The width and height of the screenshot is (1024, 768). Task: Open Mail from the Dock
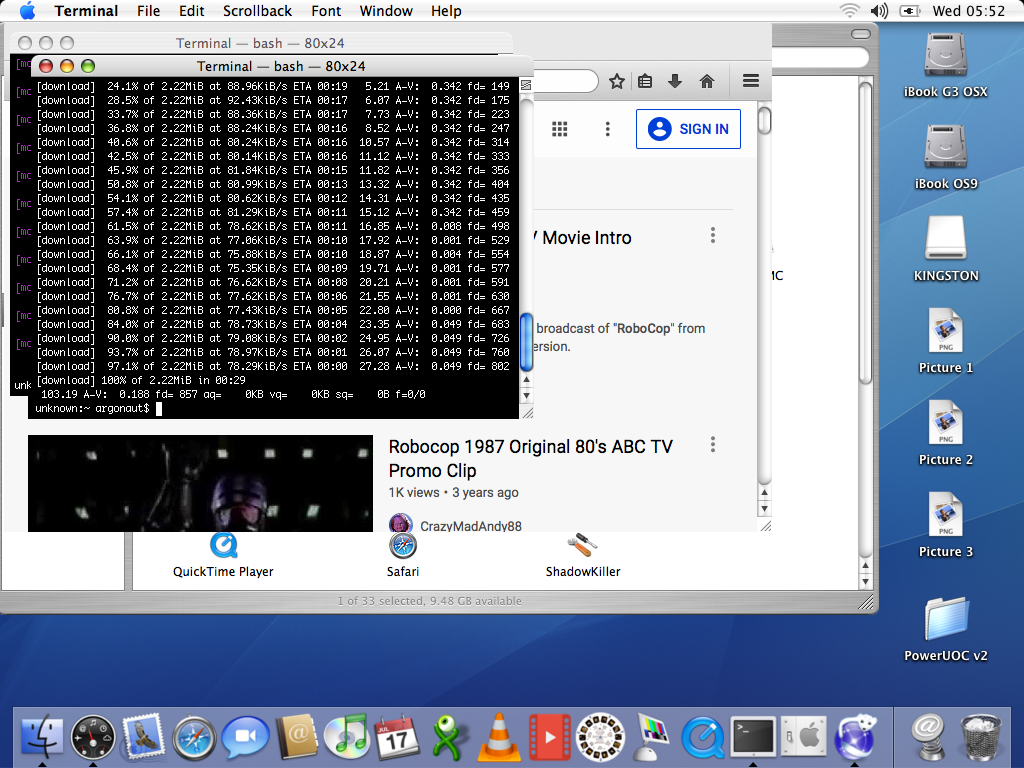coord(143,737)
